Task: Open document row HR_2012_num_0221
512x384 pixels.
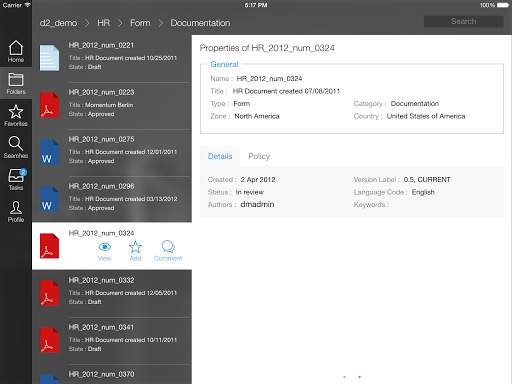Action: (x=112, y=58)
